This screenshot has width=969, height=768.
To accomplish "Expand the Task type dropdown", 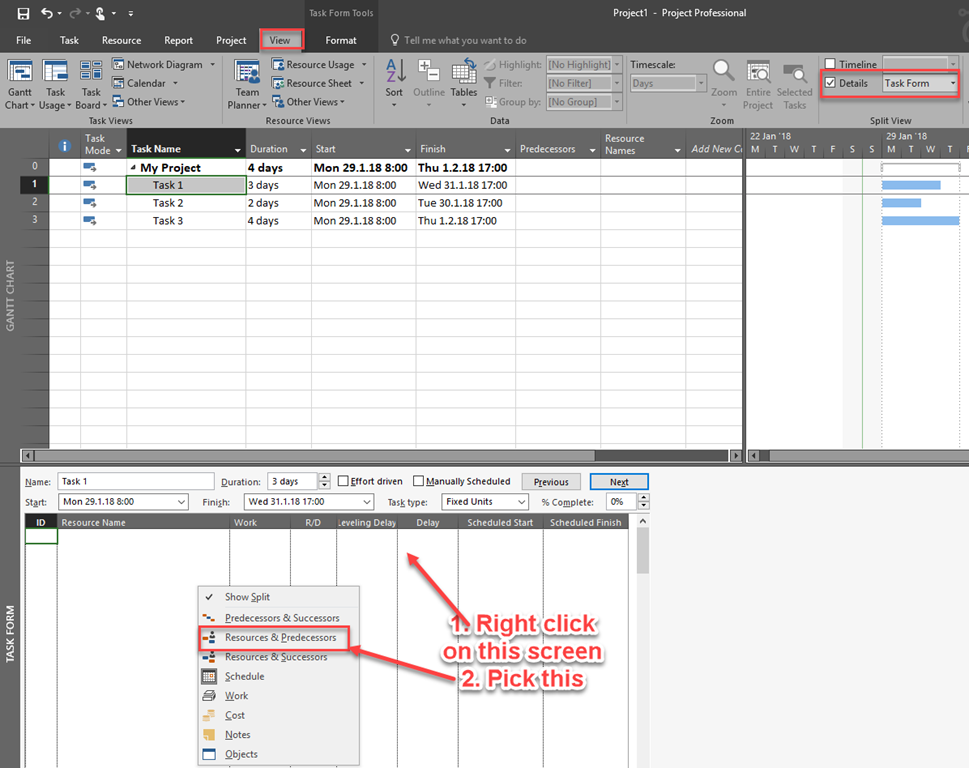I will pyautogui.click(x=520, y=502).
